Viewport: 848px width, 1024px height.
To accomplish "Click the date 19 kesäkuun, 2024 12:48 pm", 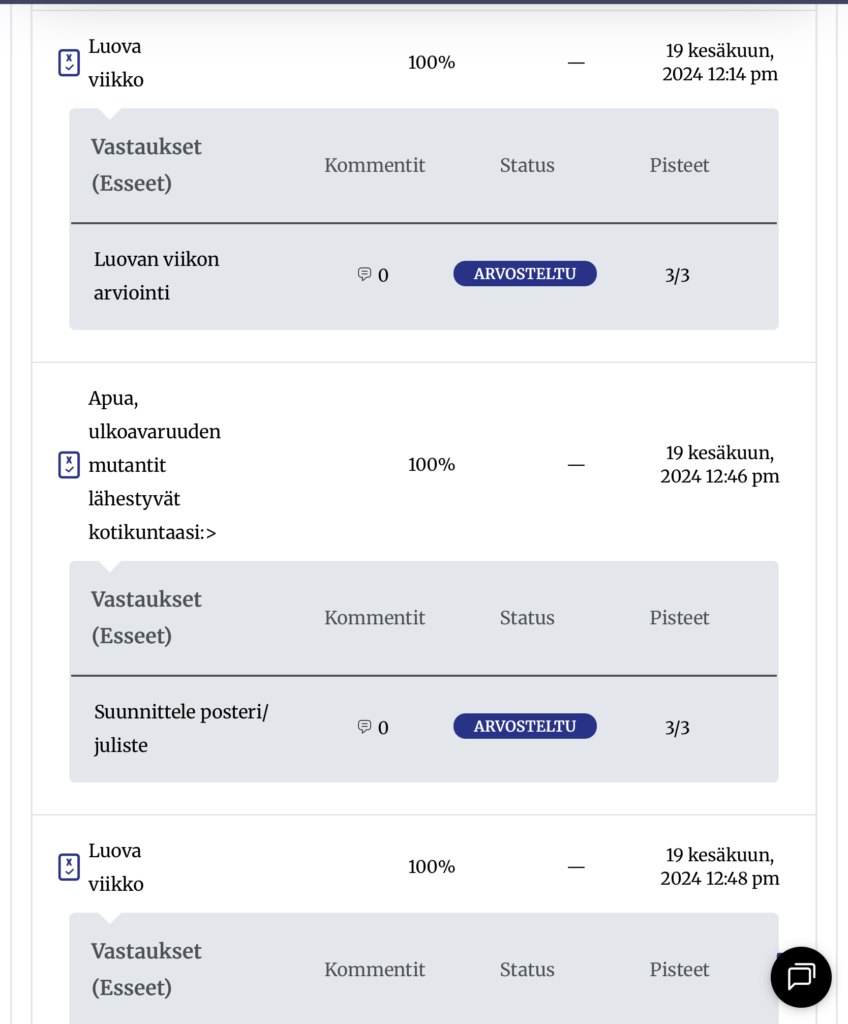I will [x=719, y=867].
